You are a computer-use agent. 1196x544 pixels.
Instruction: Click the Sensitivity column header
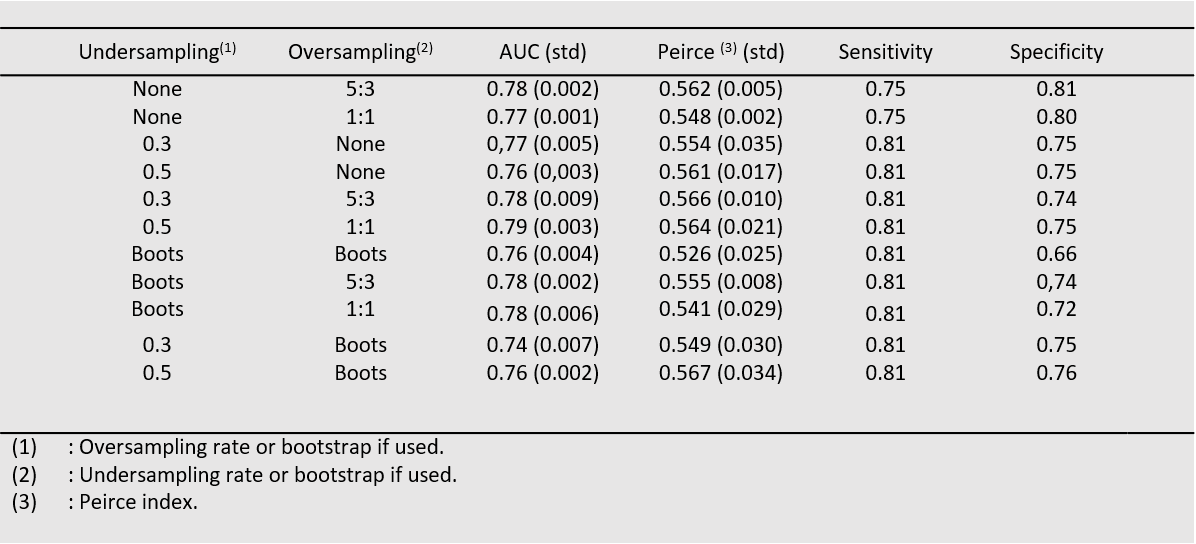[885, 52]
